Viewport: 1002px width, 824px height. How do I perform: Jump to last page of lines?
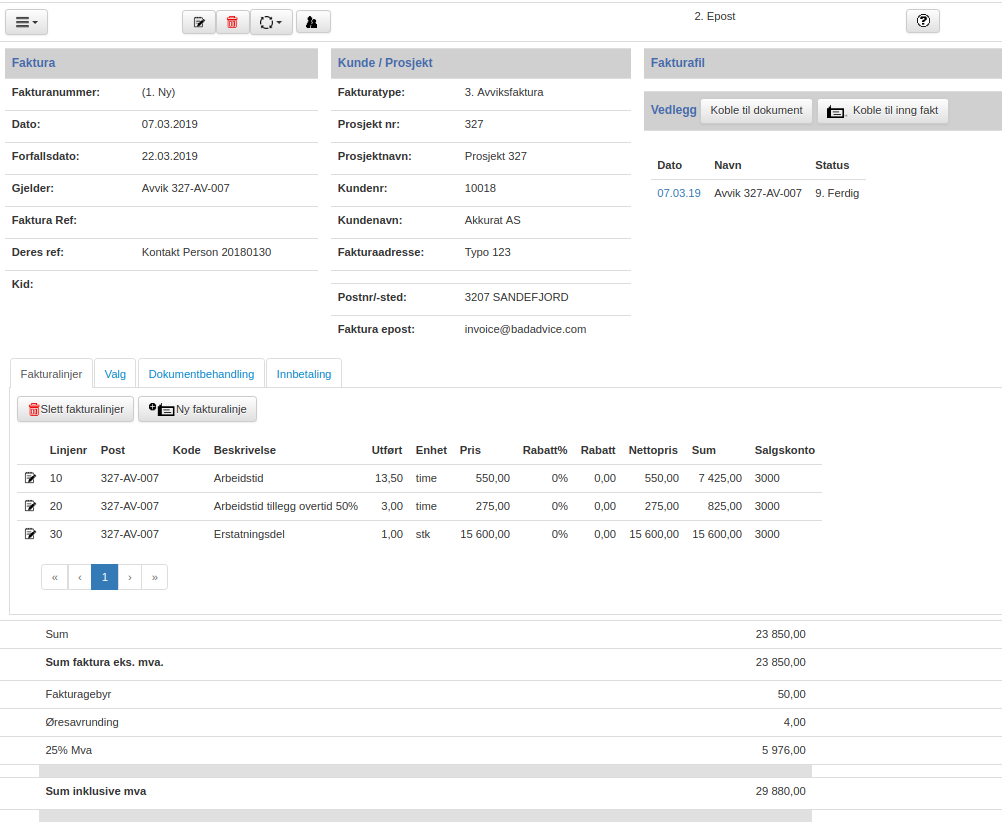coord(155,577)
